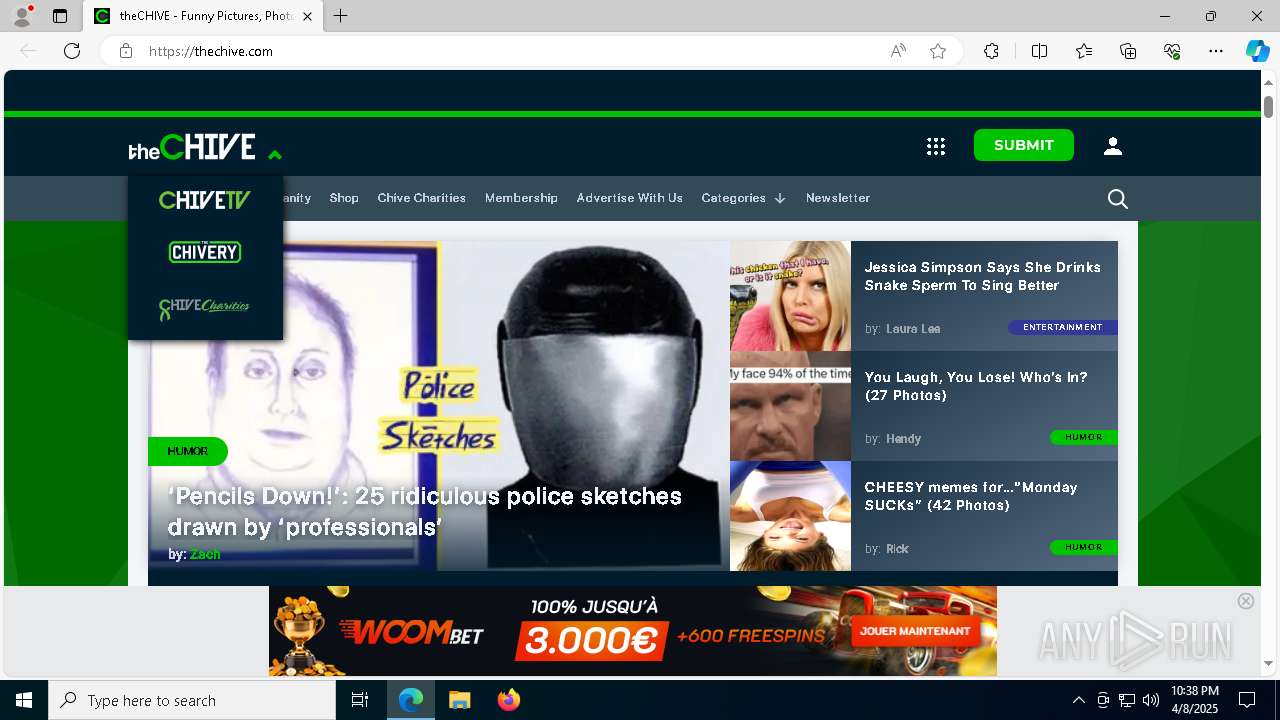Click the CHEESY memes article thumbnail
The image size is (1280, 720).
[790, 516]
